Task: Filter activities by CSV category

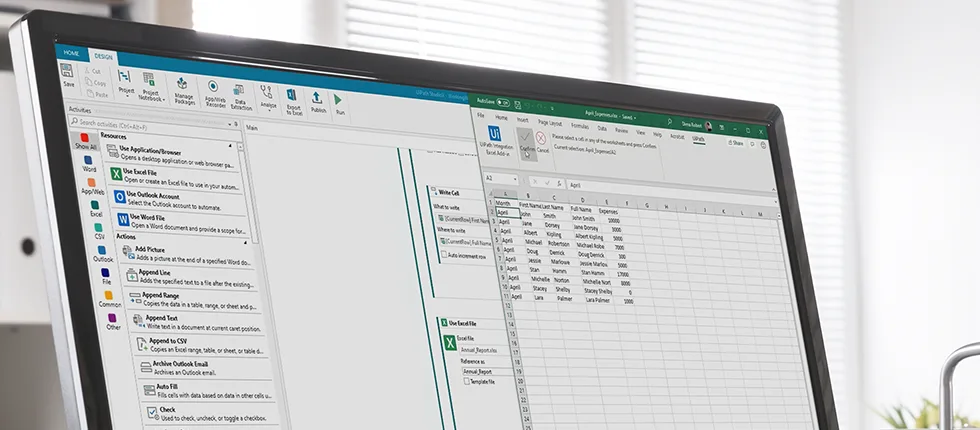Action: coord(99,232)
